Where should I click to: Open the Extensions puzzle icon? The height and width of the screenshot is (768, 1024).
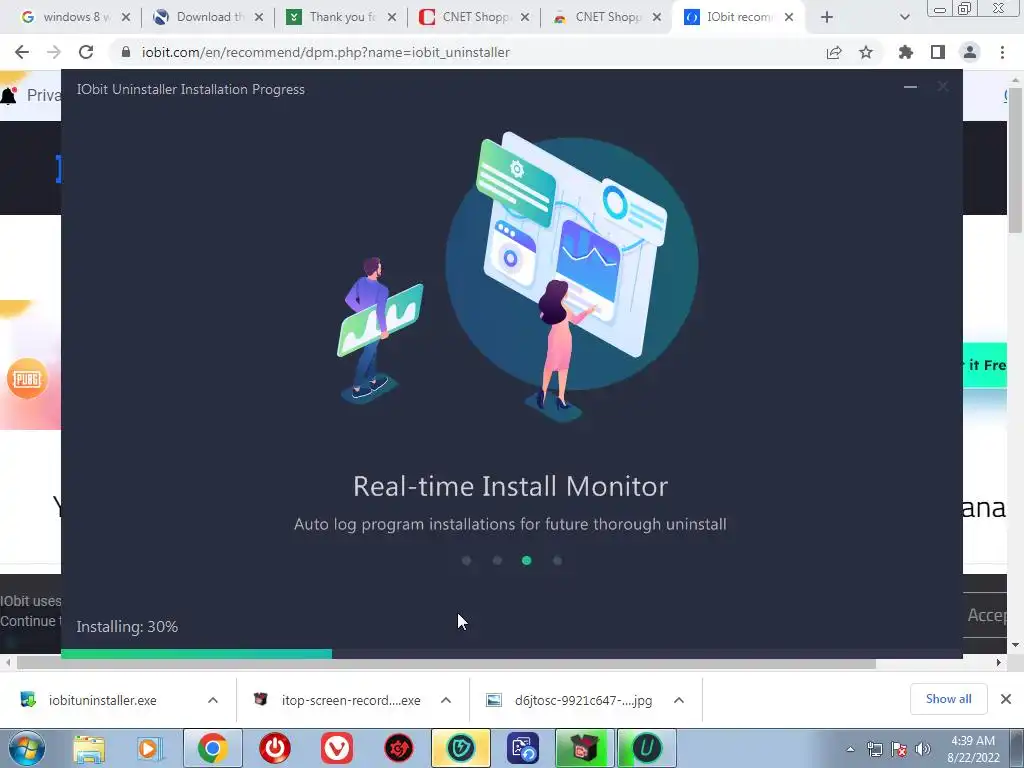(x=906, y=52)
